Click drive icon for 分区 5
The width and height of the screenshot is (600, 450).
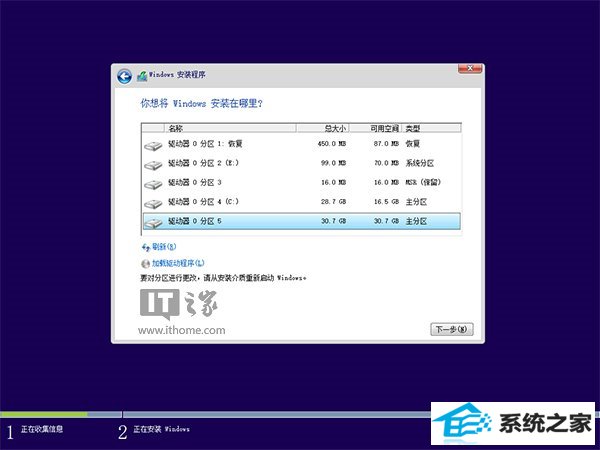[x=153, y=223]
